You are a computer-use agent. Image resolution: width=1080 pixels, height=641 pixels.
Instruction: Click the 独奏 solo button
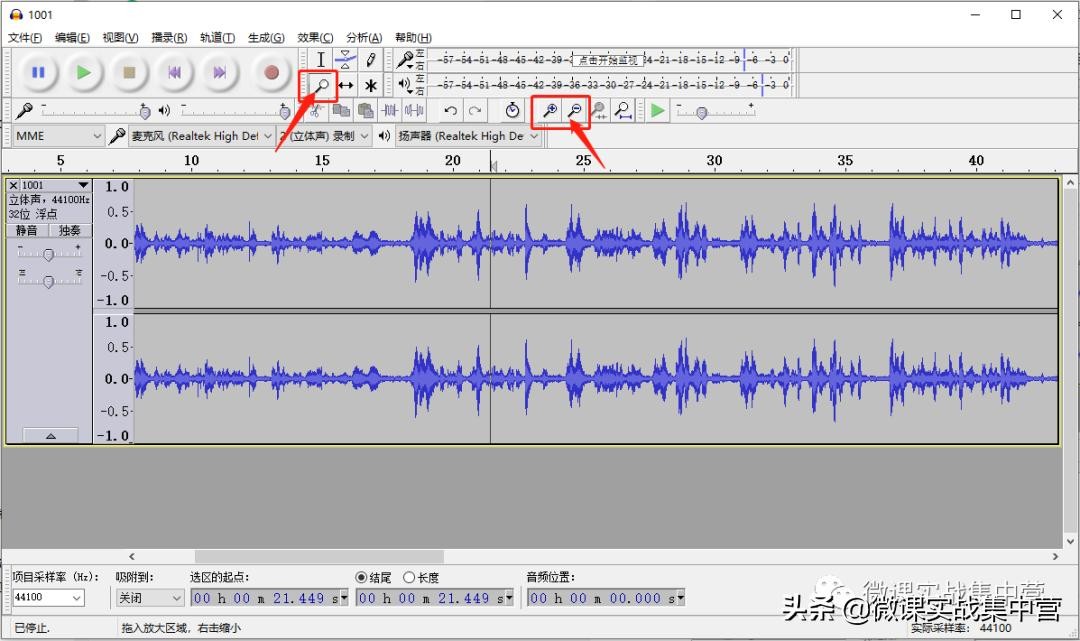[x=70, y=231]
